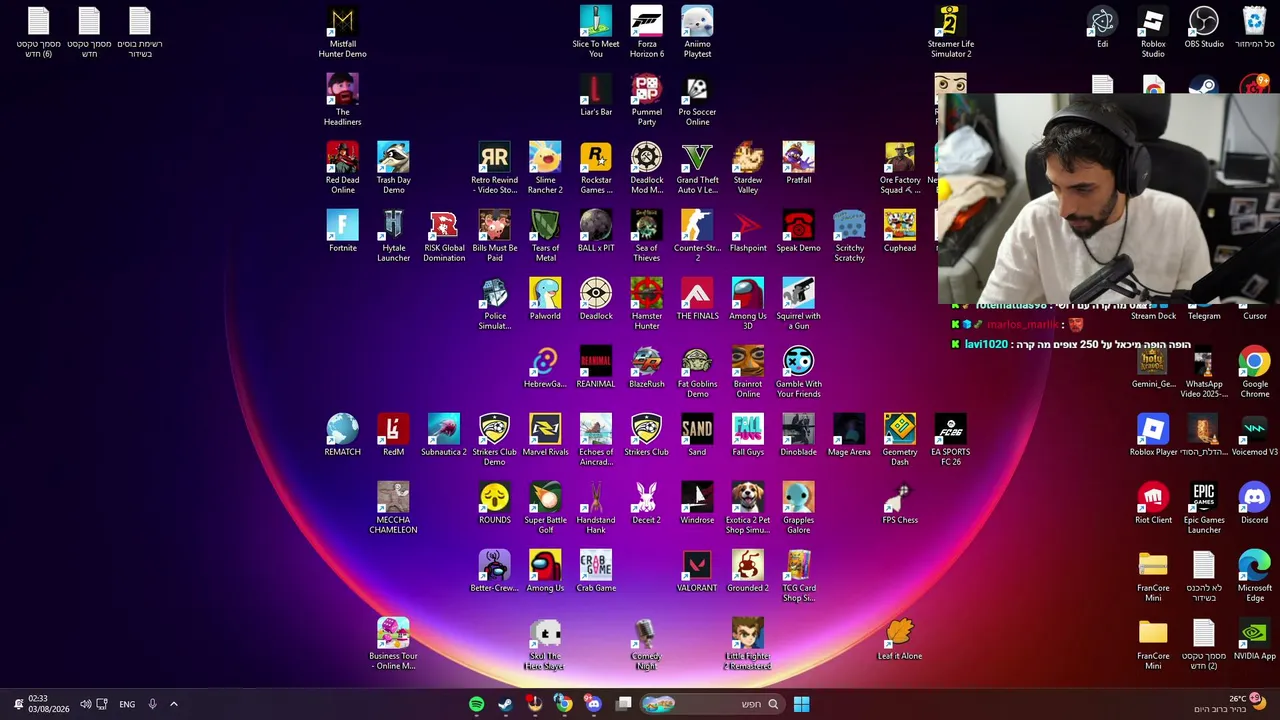Select the EA SPORTS FC 26 icon

tap(950, 440)
